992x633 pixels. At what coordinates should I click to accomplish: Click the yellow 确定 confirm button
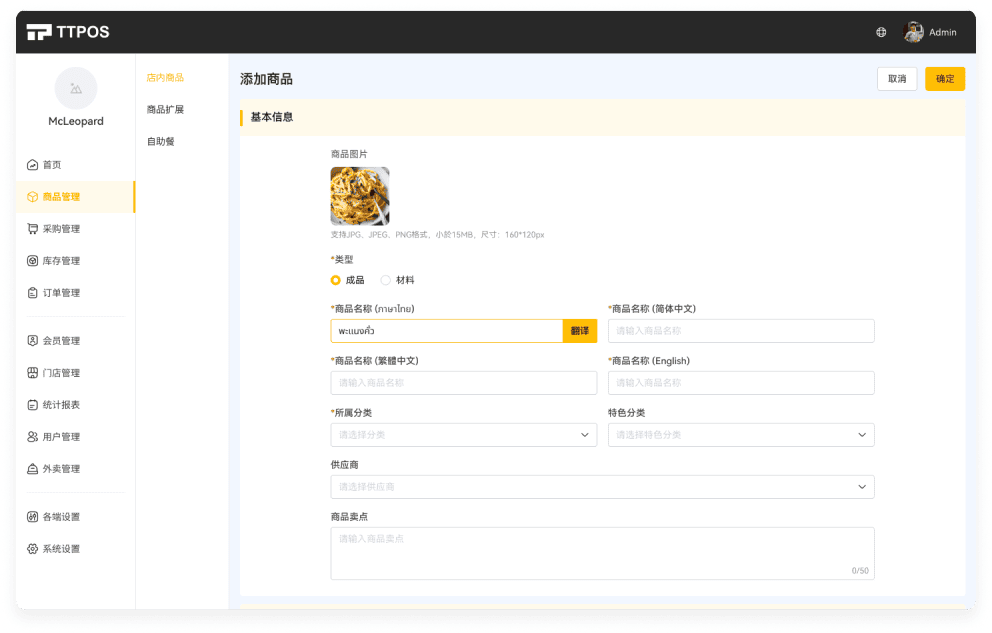pos(944,79)
